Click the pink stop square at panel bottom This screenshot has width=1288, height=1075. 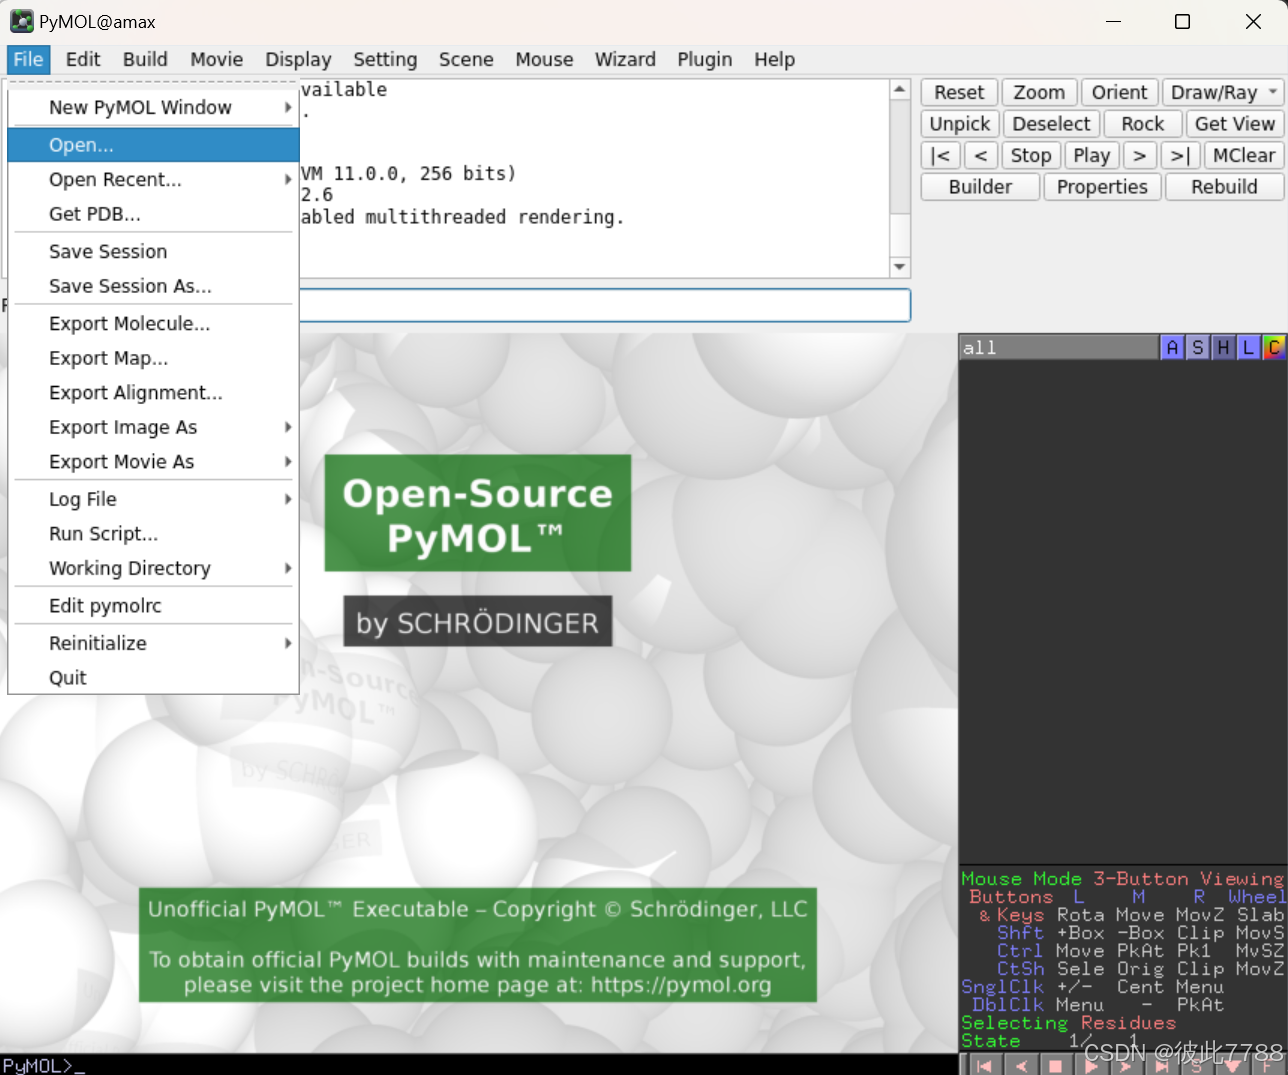tap(1055, 1066)
